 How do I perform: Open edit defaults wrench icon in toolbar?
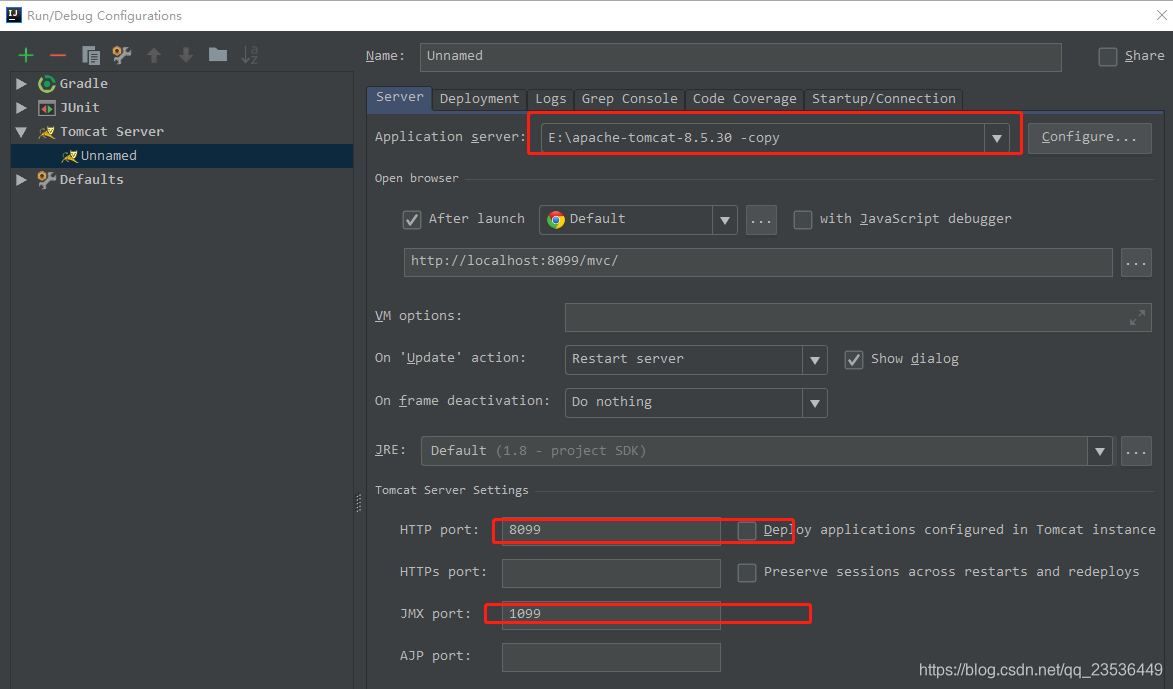(x=122, y=55)
